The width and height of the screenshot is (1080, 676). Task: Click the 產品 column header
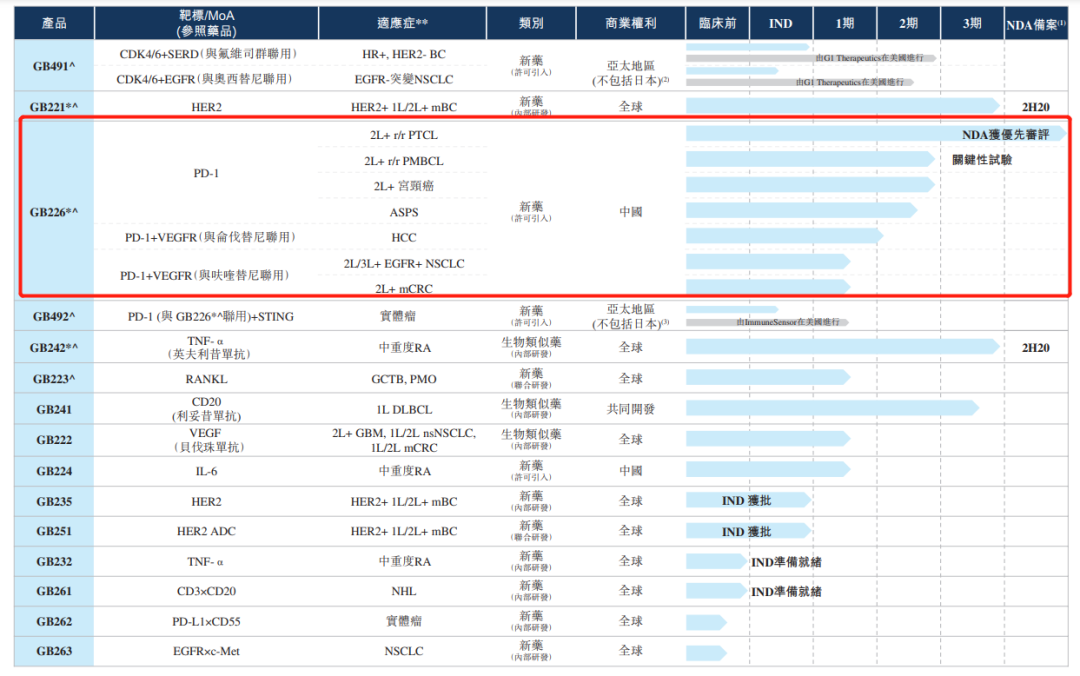click(54, 23)
